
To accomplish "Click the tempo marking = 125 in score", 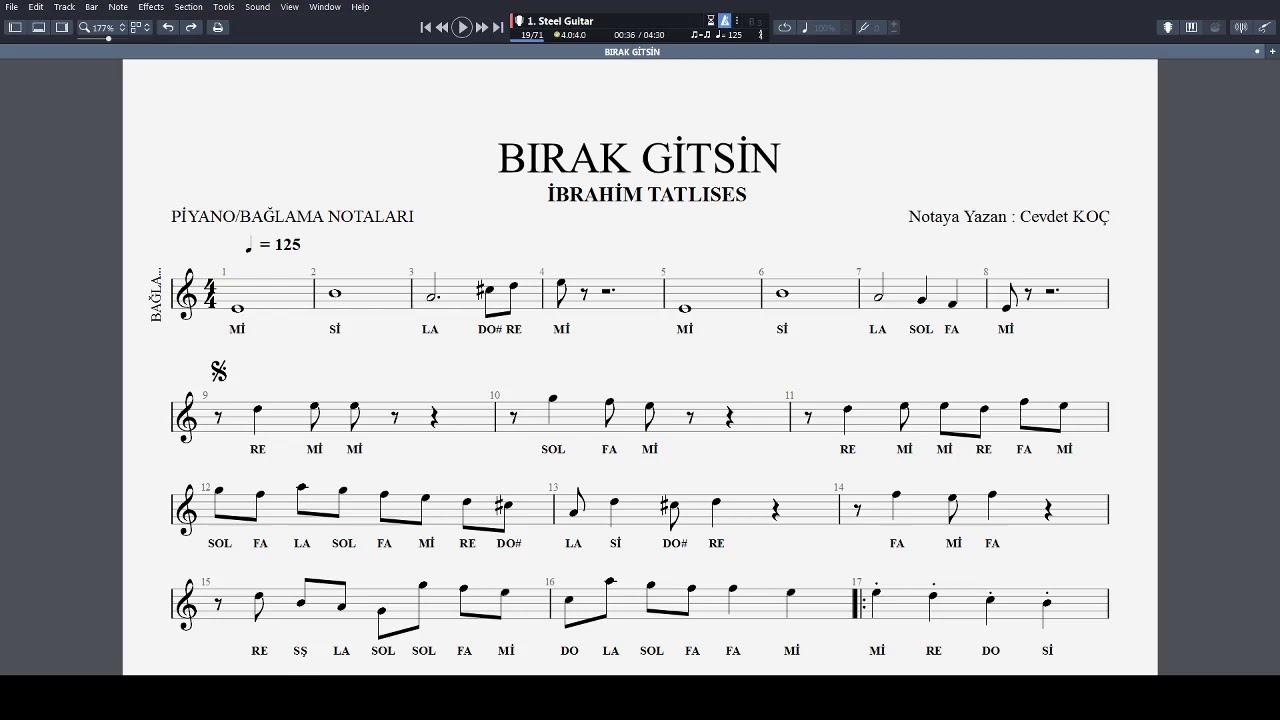I will point(273,244).
